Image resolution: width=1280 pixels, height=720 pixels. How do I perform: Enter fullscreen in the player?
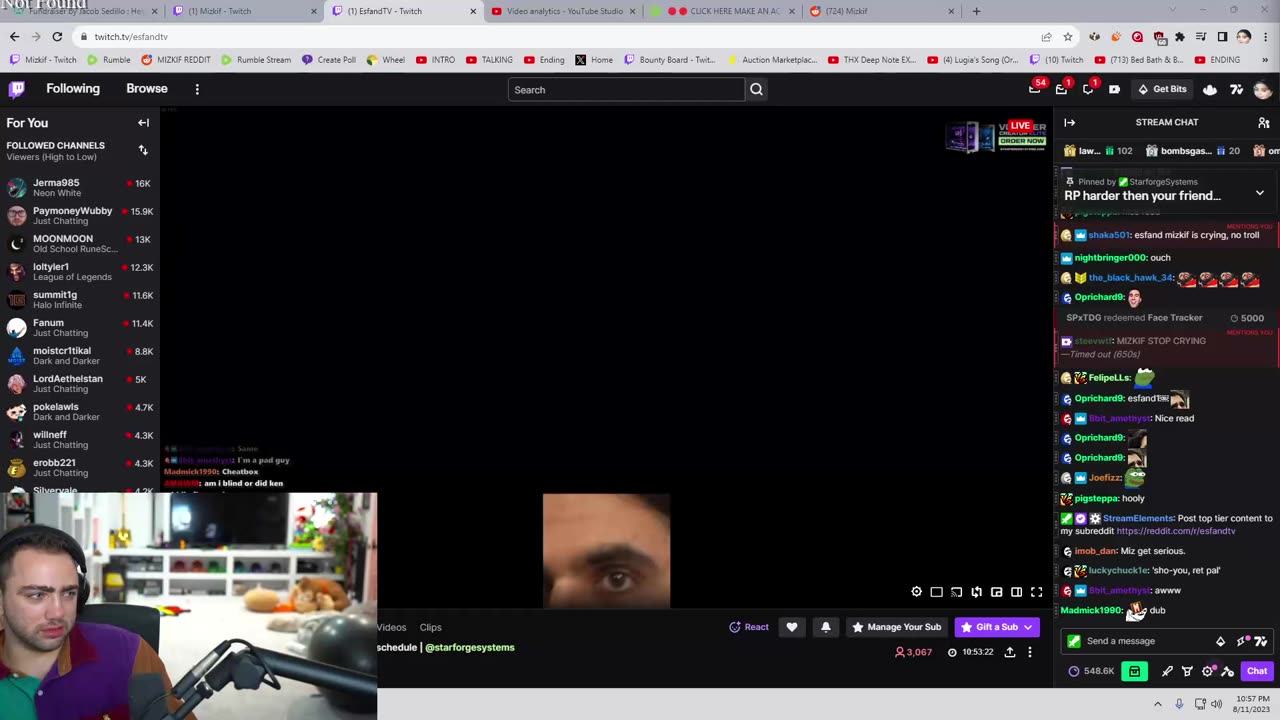click(1036, 592)
